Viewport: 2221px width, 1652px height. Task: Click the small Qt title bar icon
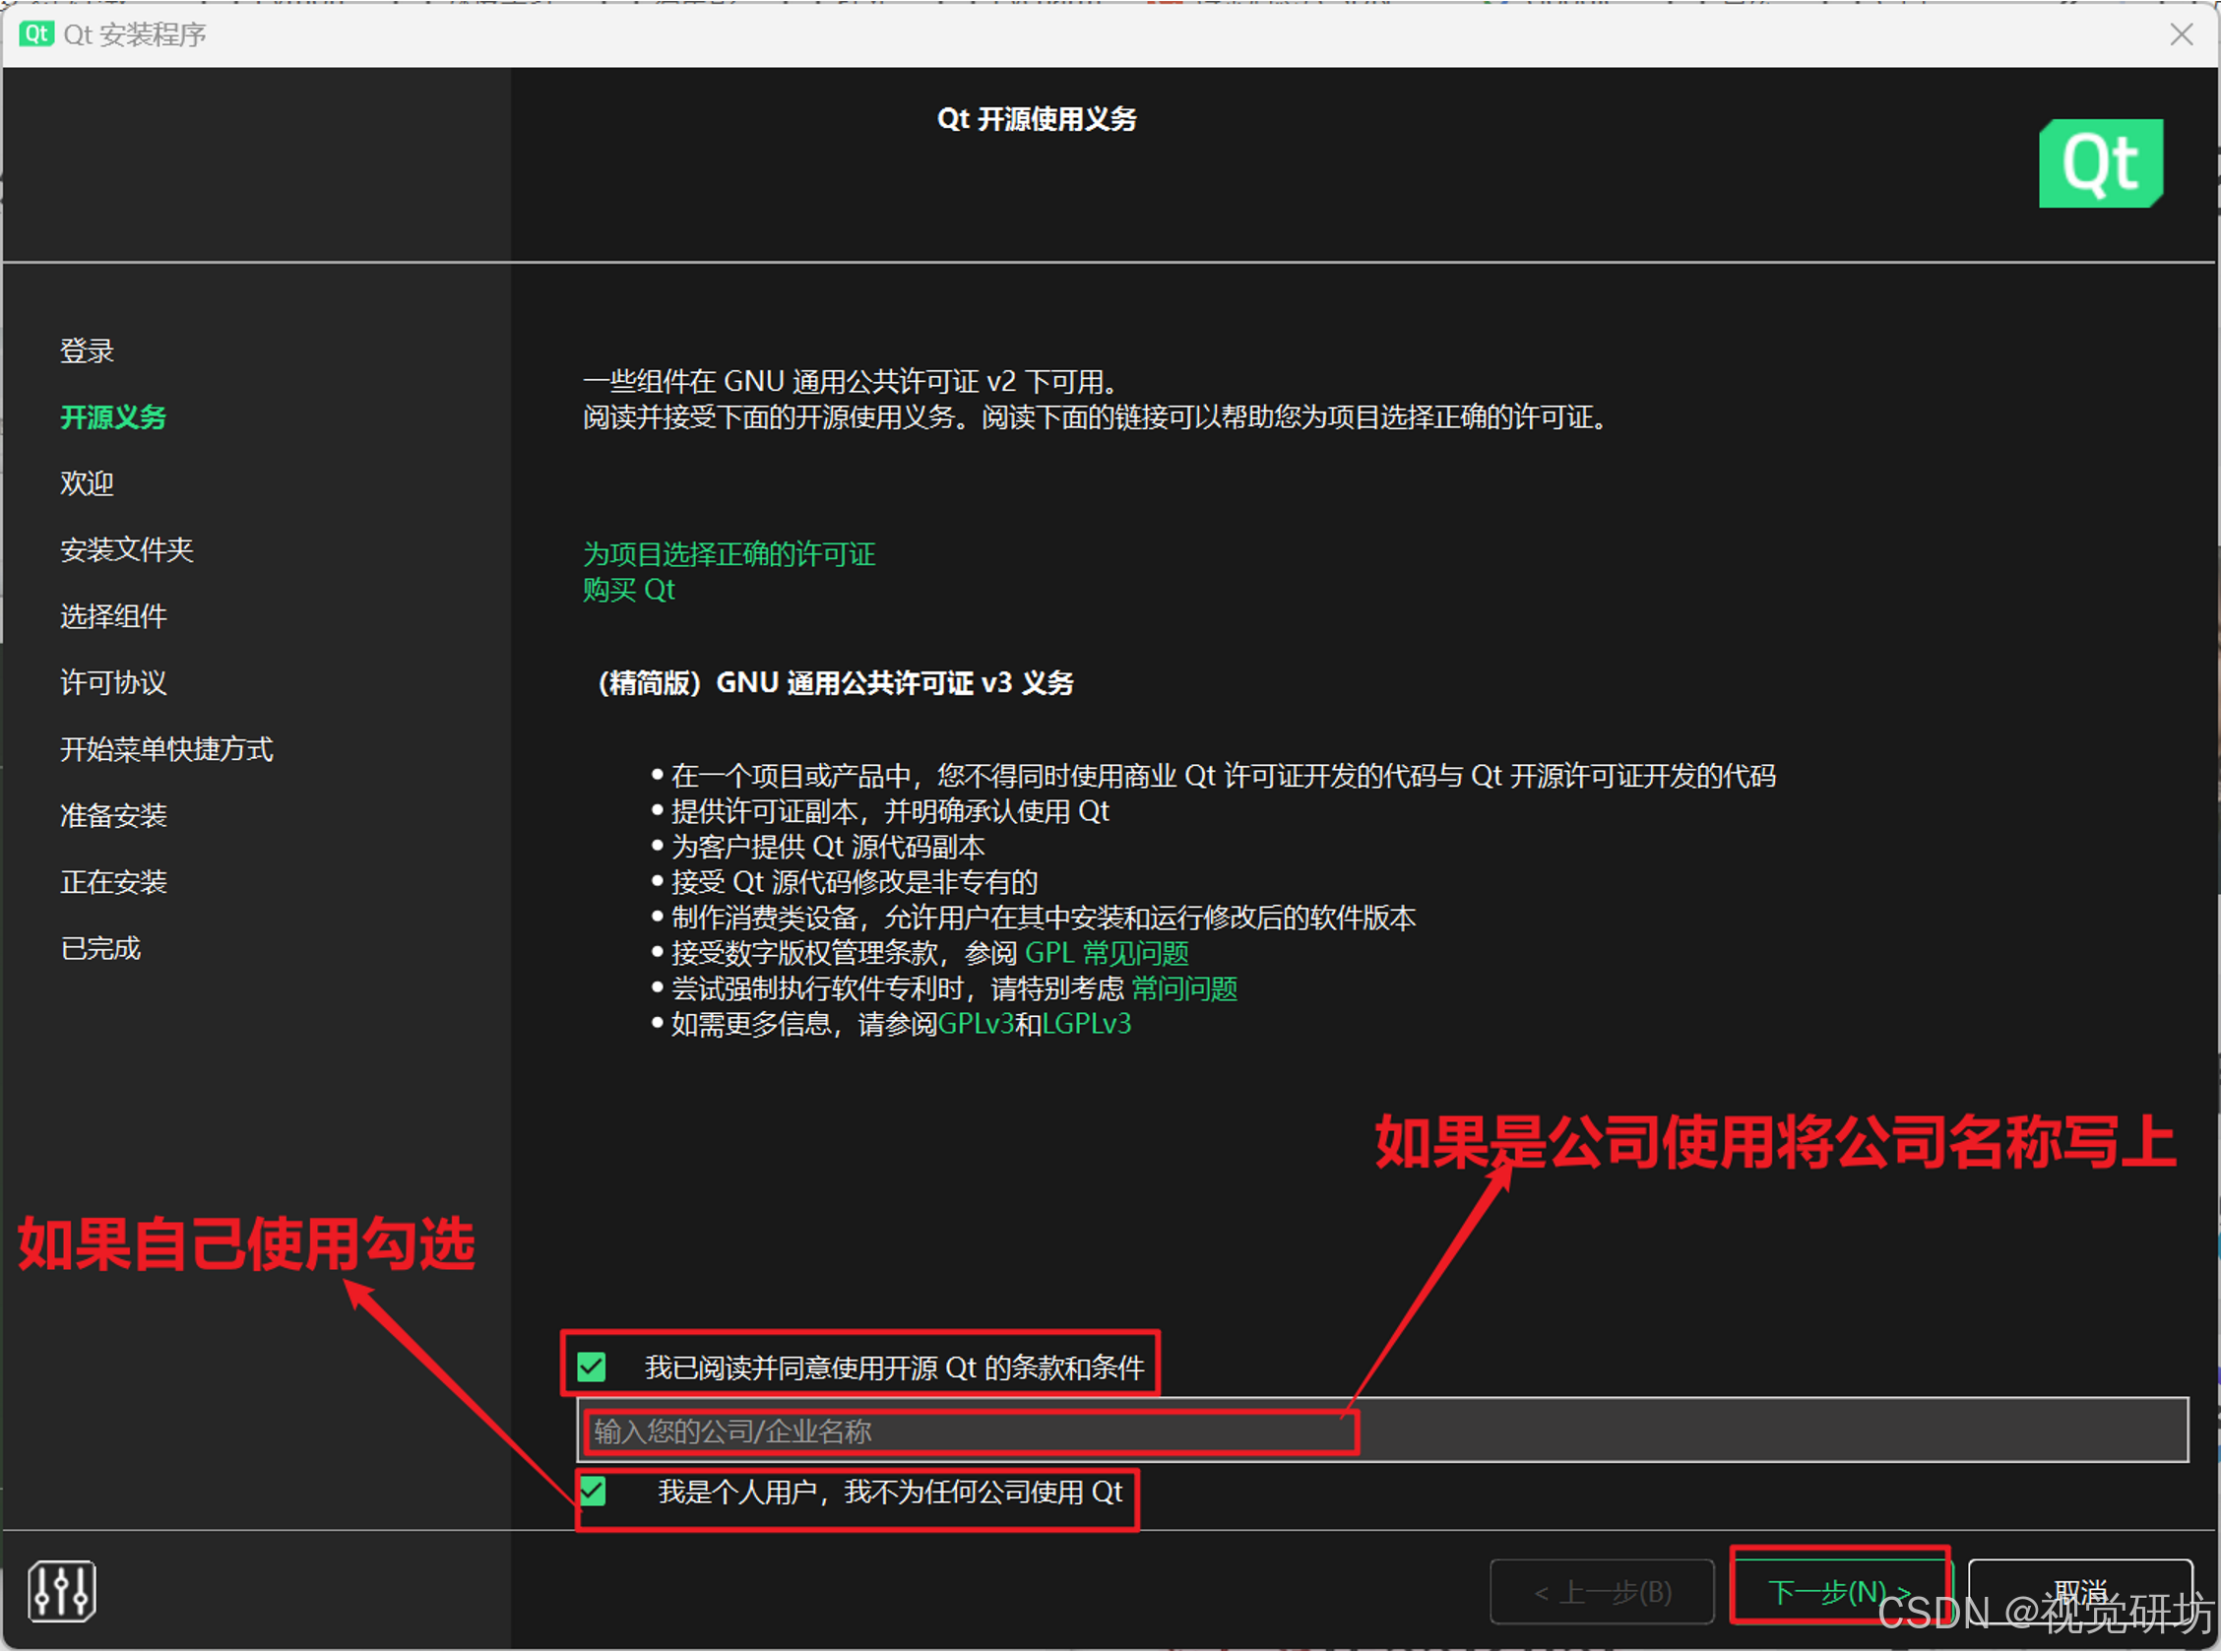tap(36, 34)
